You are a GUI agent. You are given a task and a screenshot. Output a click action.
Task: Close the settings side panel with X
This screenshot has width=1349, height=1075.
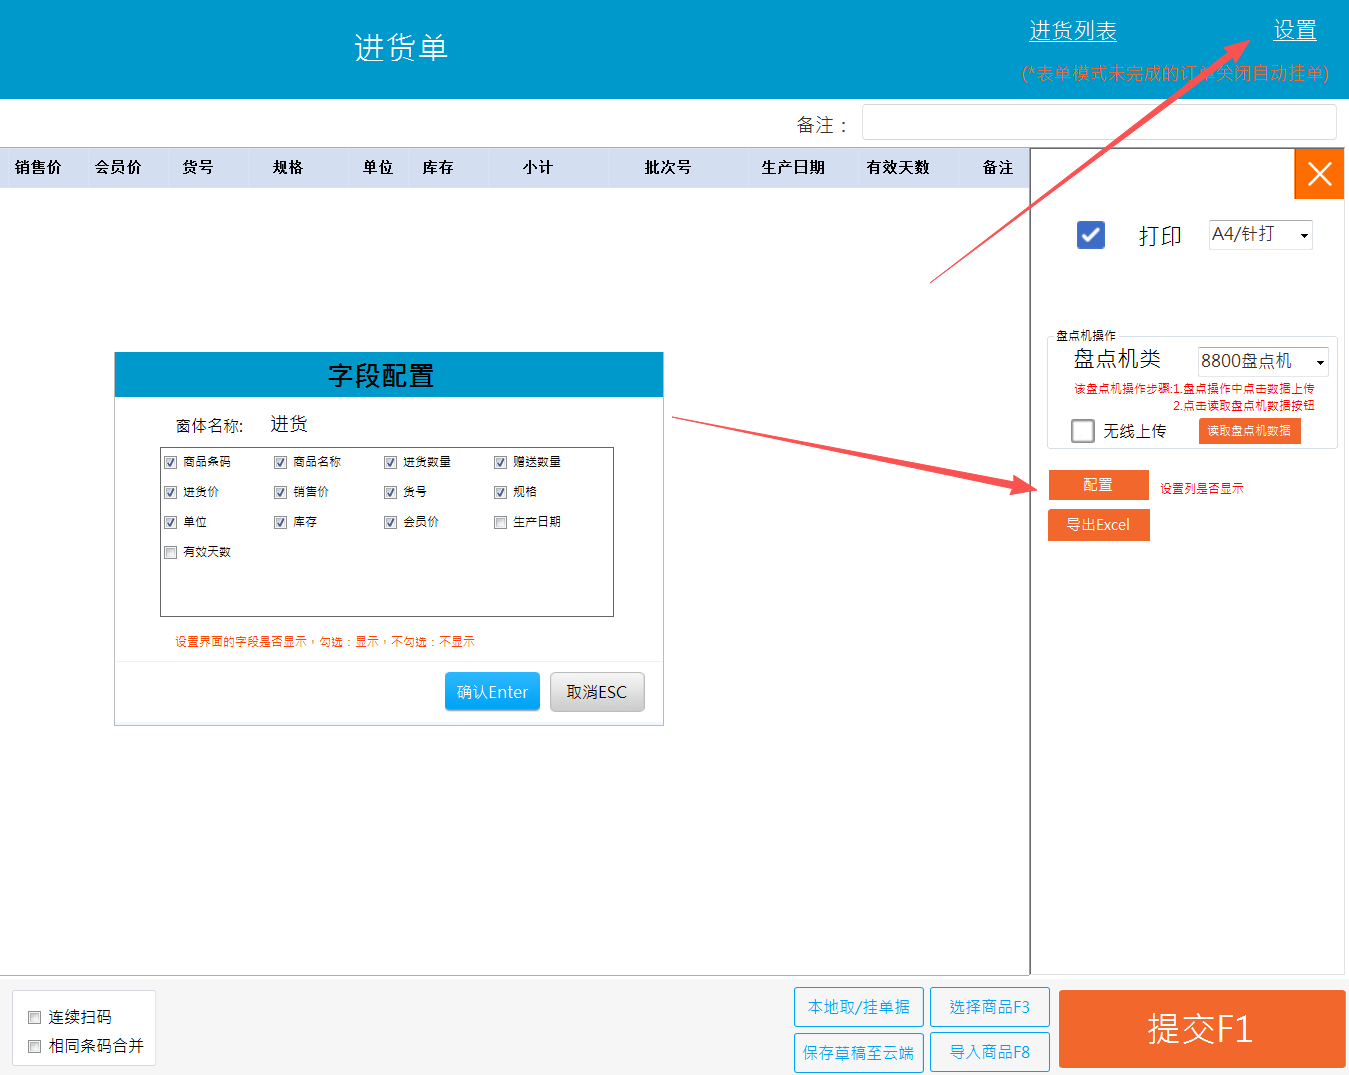[x=1319, y=174]
